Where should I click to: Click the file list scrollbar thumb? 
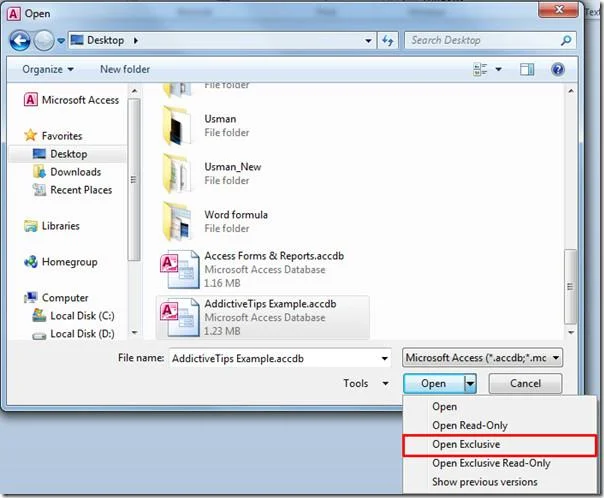570,287
